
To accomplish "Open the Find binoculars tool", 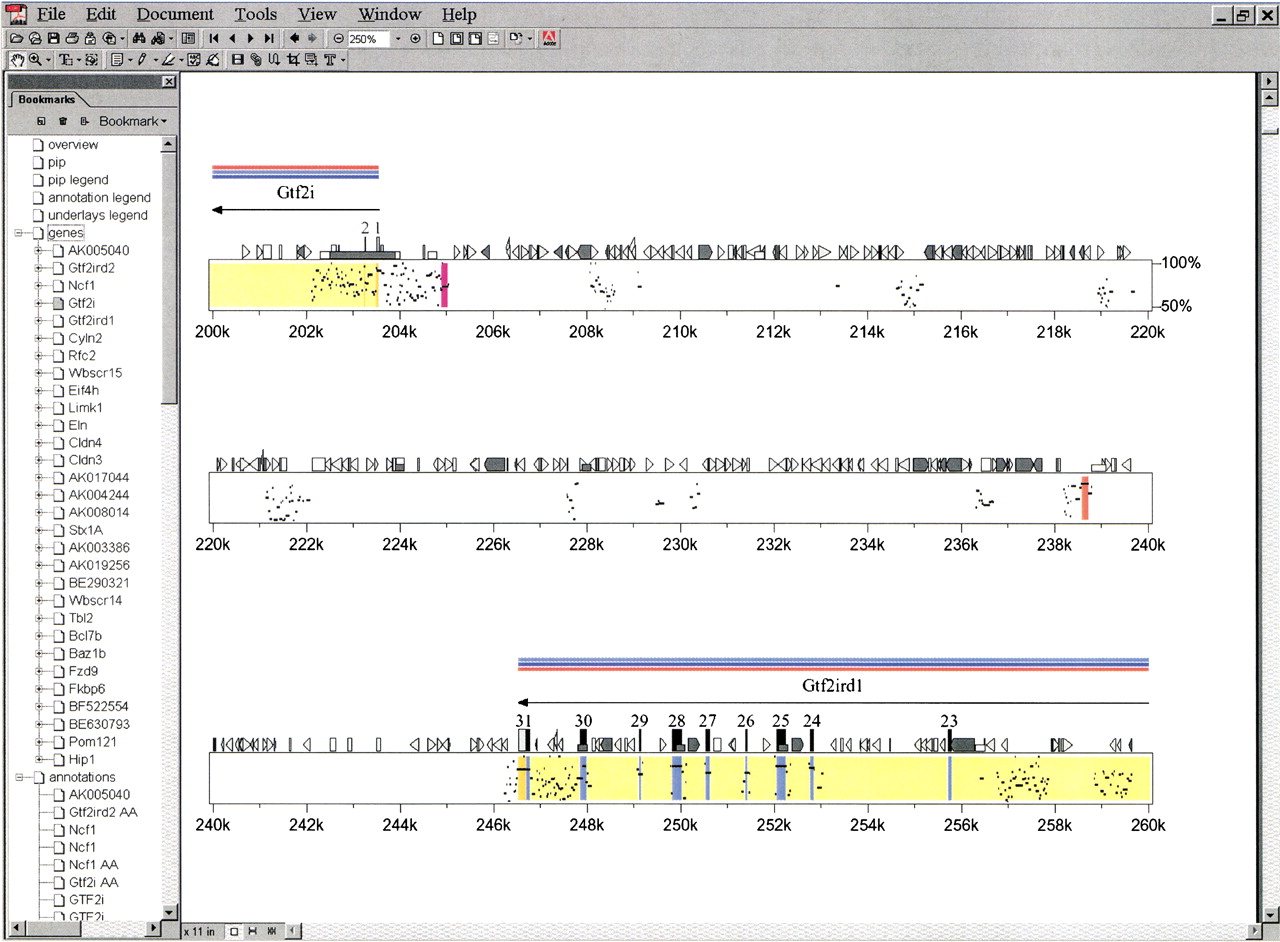I will click(x=139, y=38).
